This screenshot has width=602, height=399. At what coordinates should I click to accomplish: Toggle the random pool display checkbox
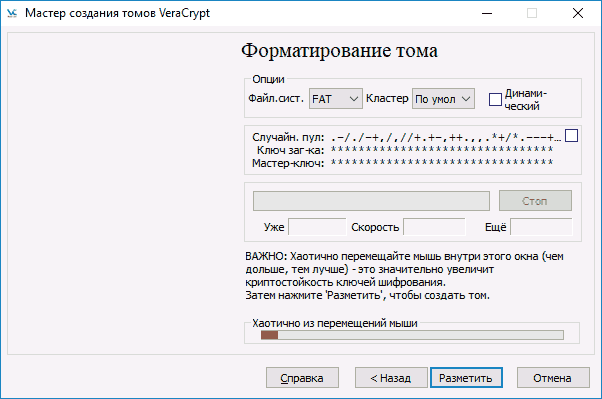point(571,136)
